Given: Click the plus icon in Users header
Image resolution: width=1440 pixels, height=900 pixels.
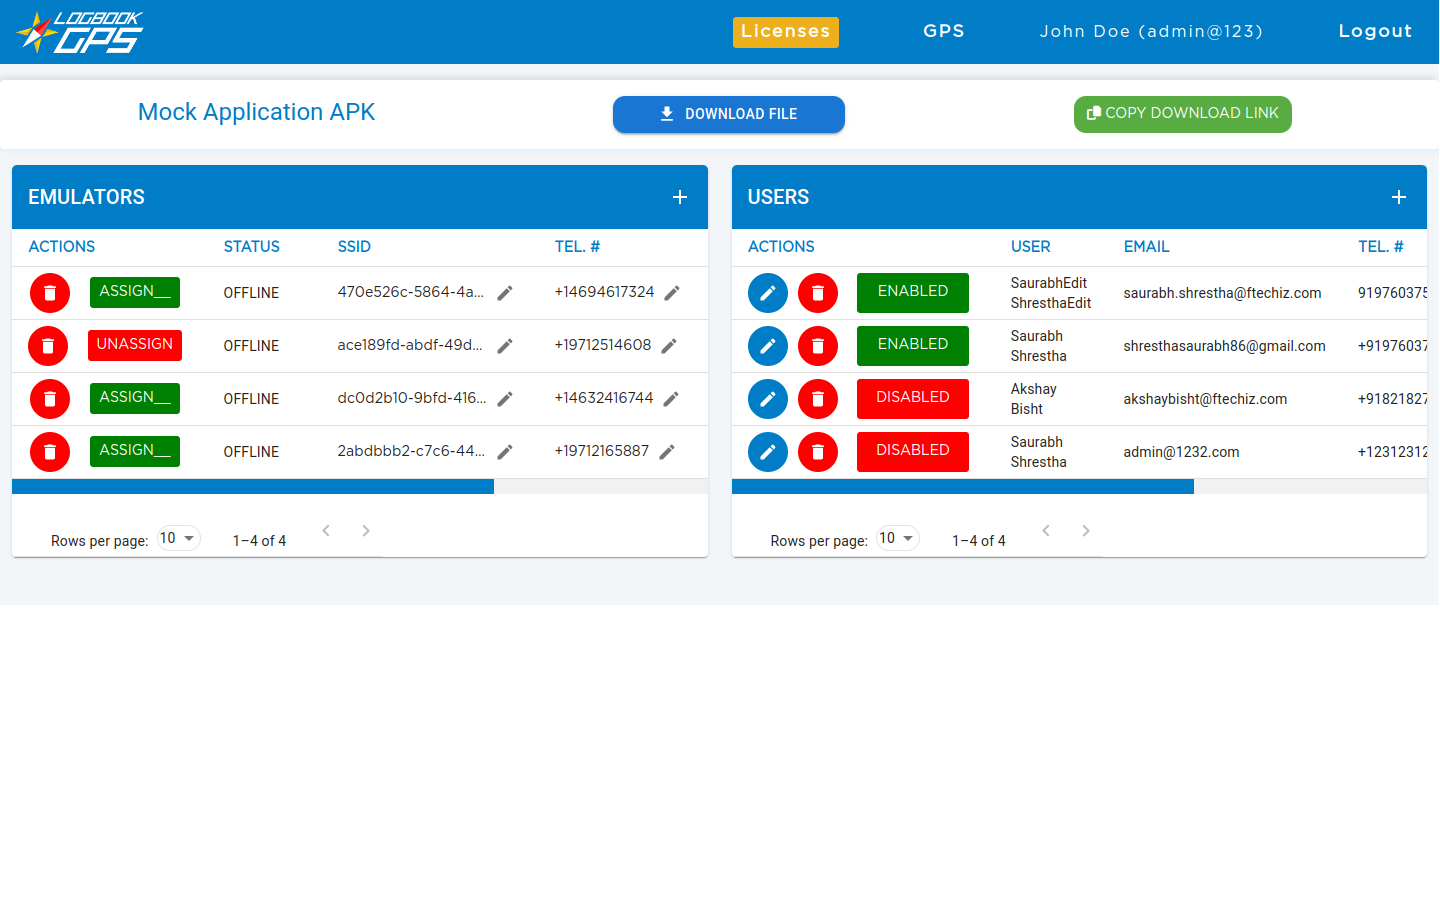Looking at the screenshot, I should tap(1399, 197).
